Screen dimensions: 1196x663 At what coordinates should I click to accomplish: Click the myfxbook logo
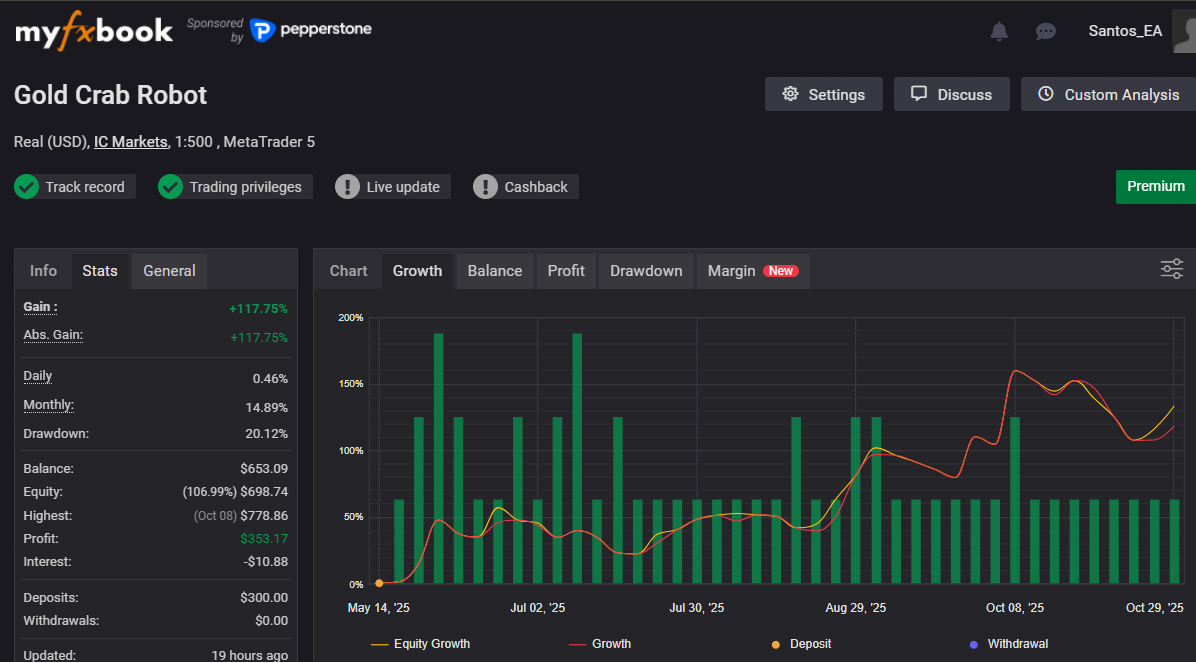click(93, 31)
